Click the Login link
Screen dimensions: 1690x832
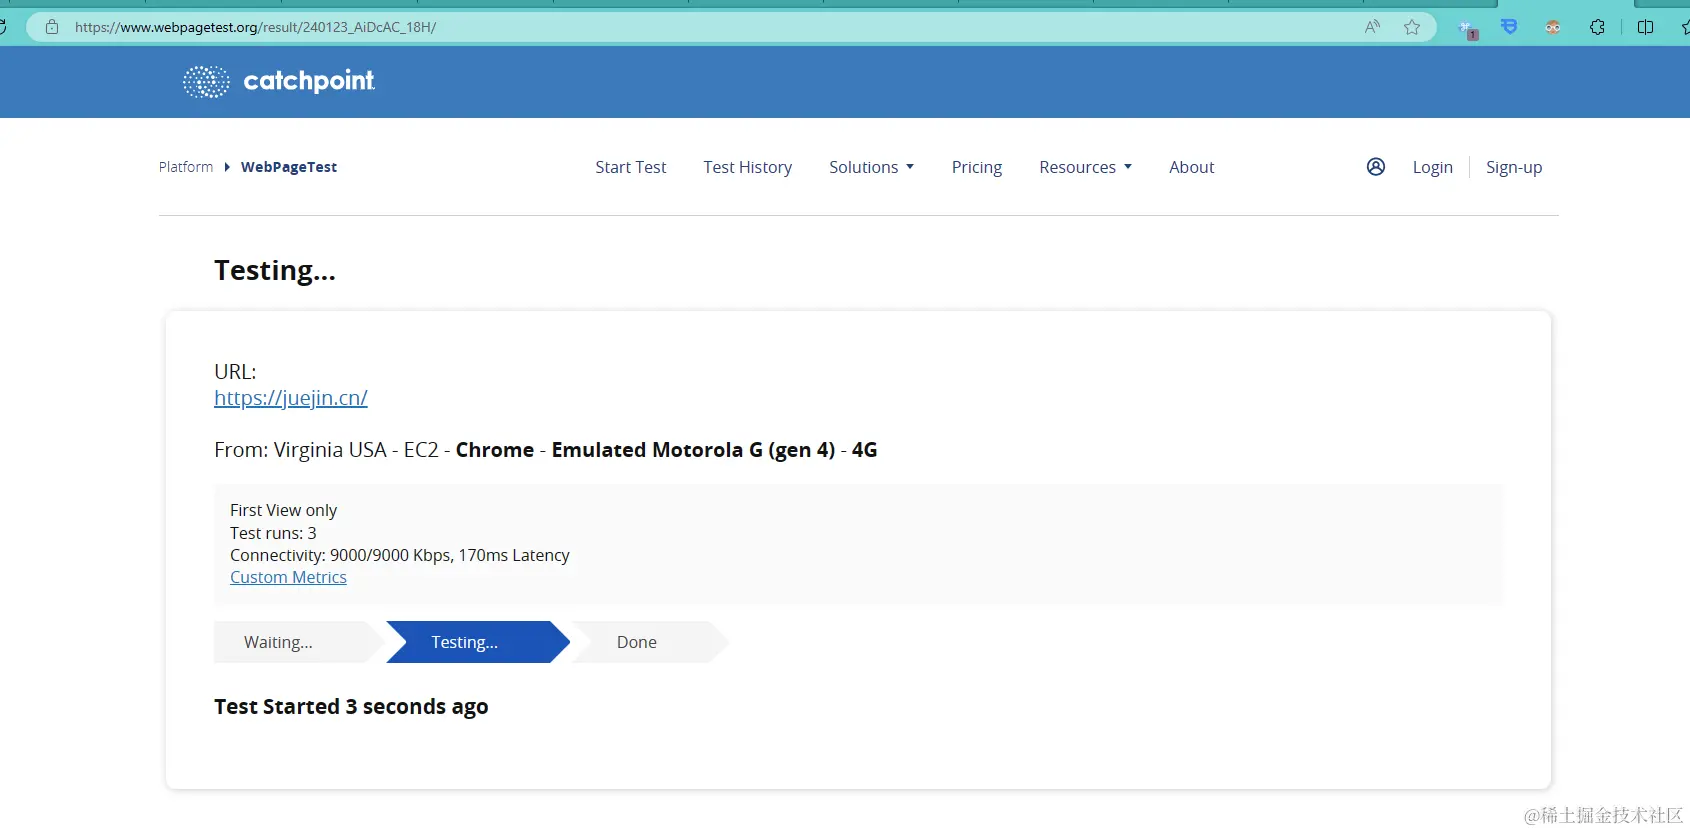point(1433,167)
